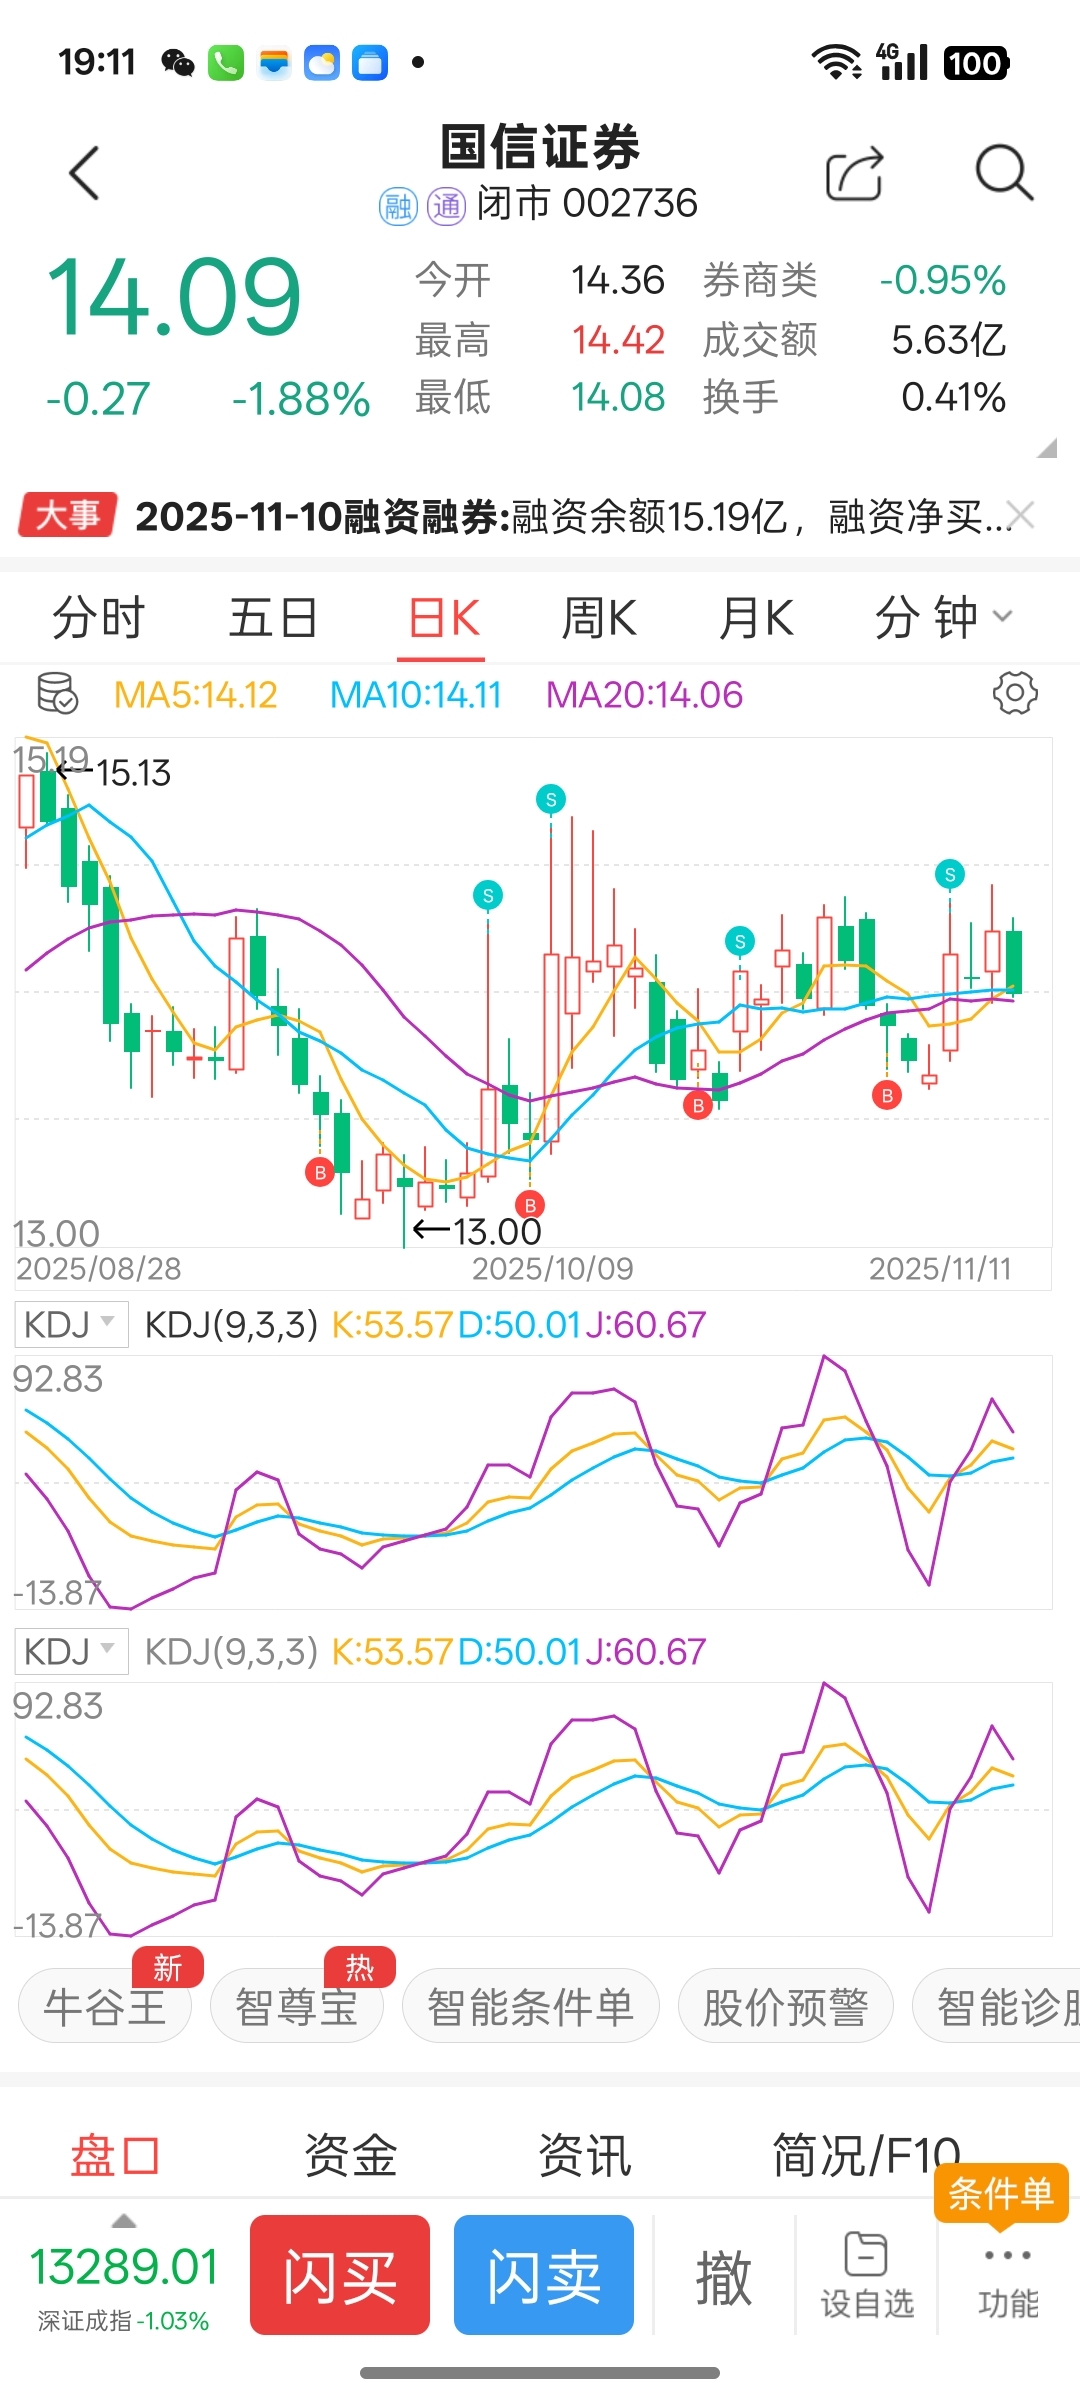Screen dimensions: 1080x2400
Task: Tap the 最高 14.42 value
Action: coord(618,340)
